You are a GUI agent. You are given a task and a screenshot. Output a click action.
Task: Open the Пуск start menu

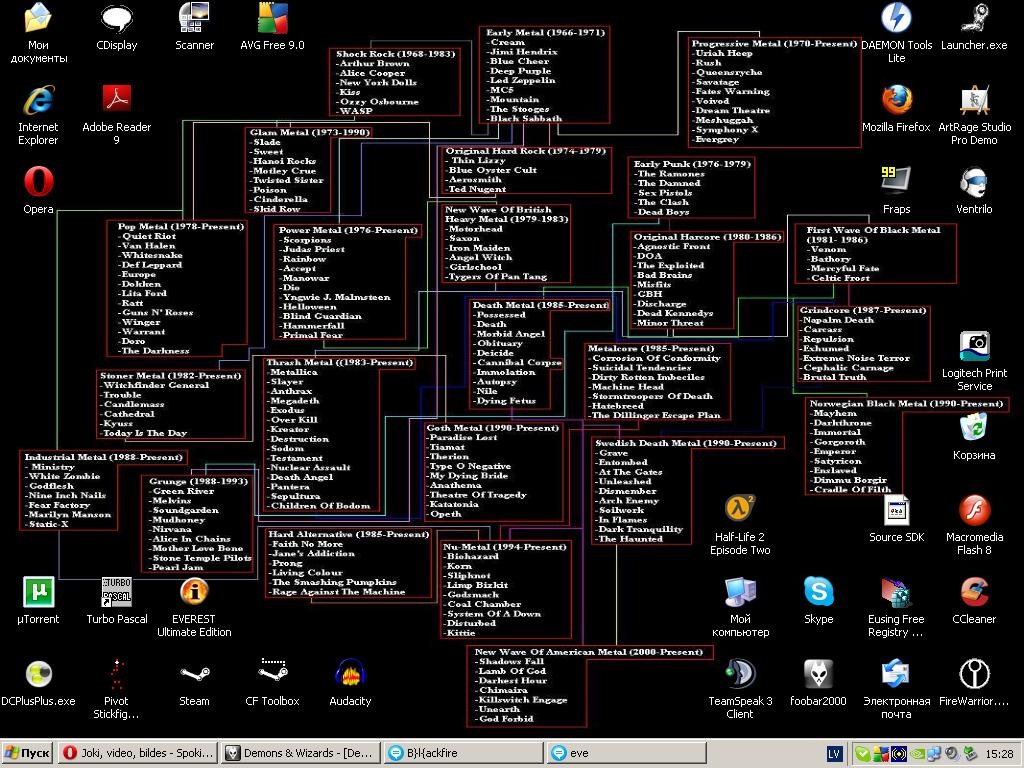27,753
